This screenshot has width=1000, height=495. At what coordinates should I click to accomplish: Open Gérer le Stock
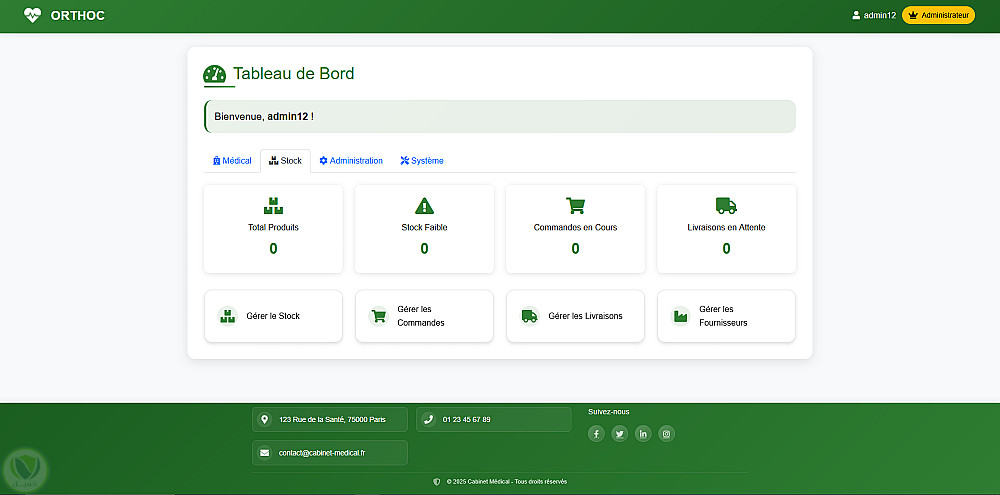[x=273, y=316]
